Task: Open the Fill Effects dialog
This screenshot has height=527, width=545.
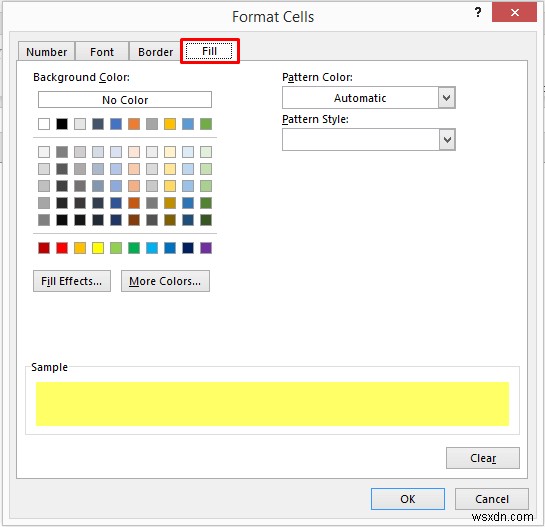Action: [x=72, y=281]
